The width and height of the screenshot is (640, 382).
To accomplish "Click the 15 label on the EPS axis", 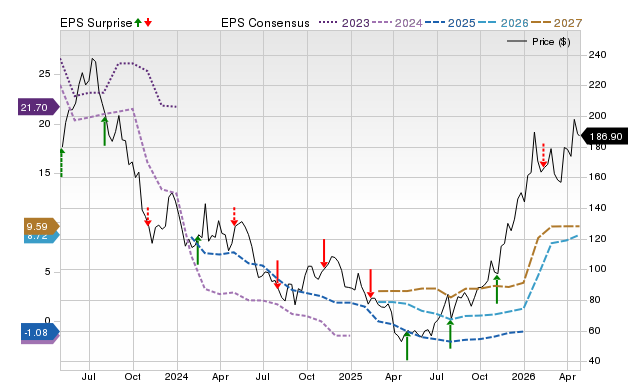I will click(x=44, y=173).
